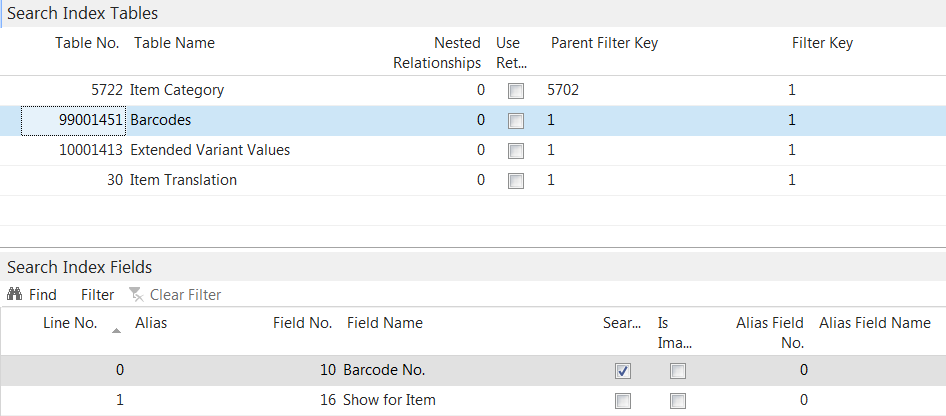This screenshot has width=946, height=416.
Task: Check Use Ret... box for Item Translation
Action: (x=516, y=181)
